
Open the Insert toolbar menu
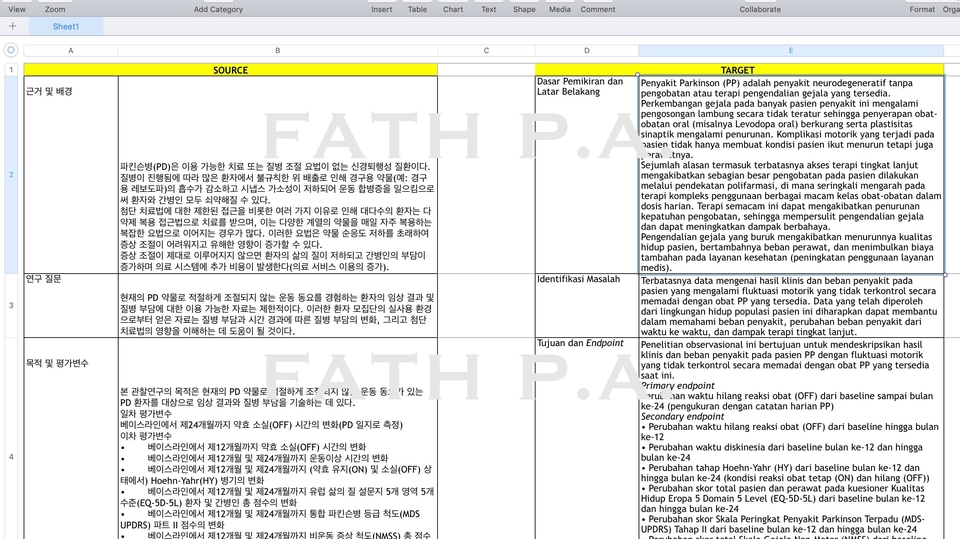pyautogui.click(x=381, y=9)
